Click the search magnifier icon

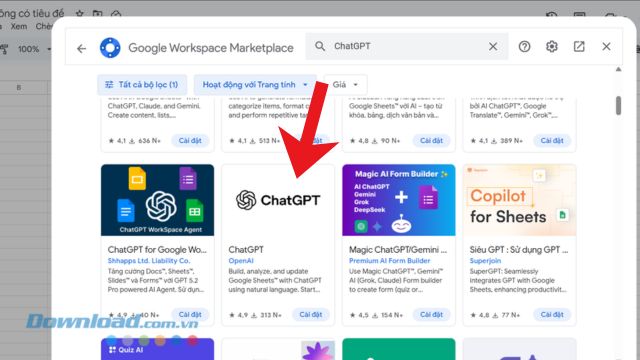point(320,46)
